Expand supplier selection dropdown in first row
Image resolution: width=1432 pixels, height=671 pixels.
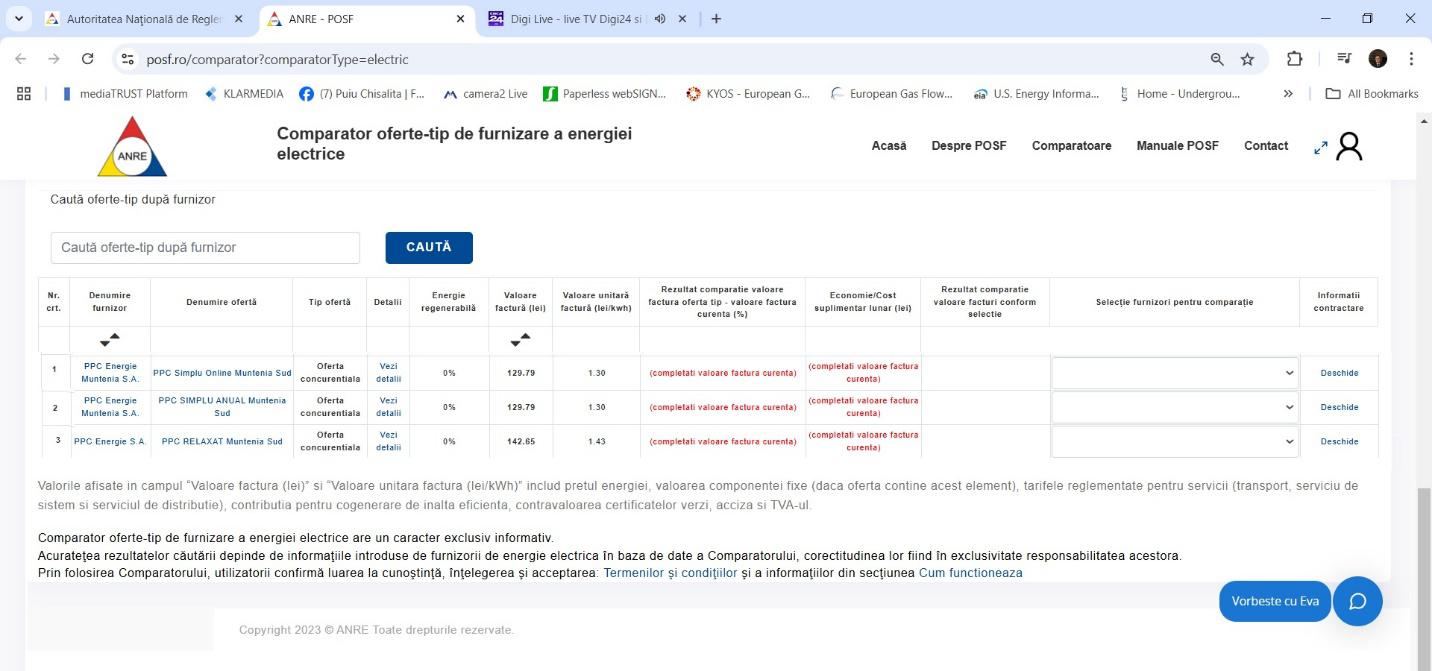(1174, 373)
